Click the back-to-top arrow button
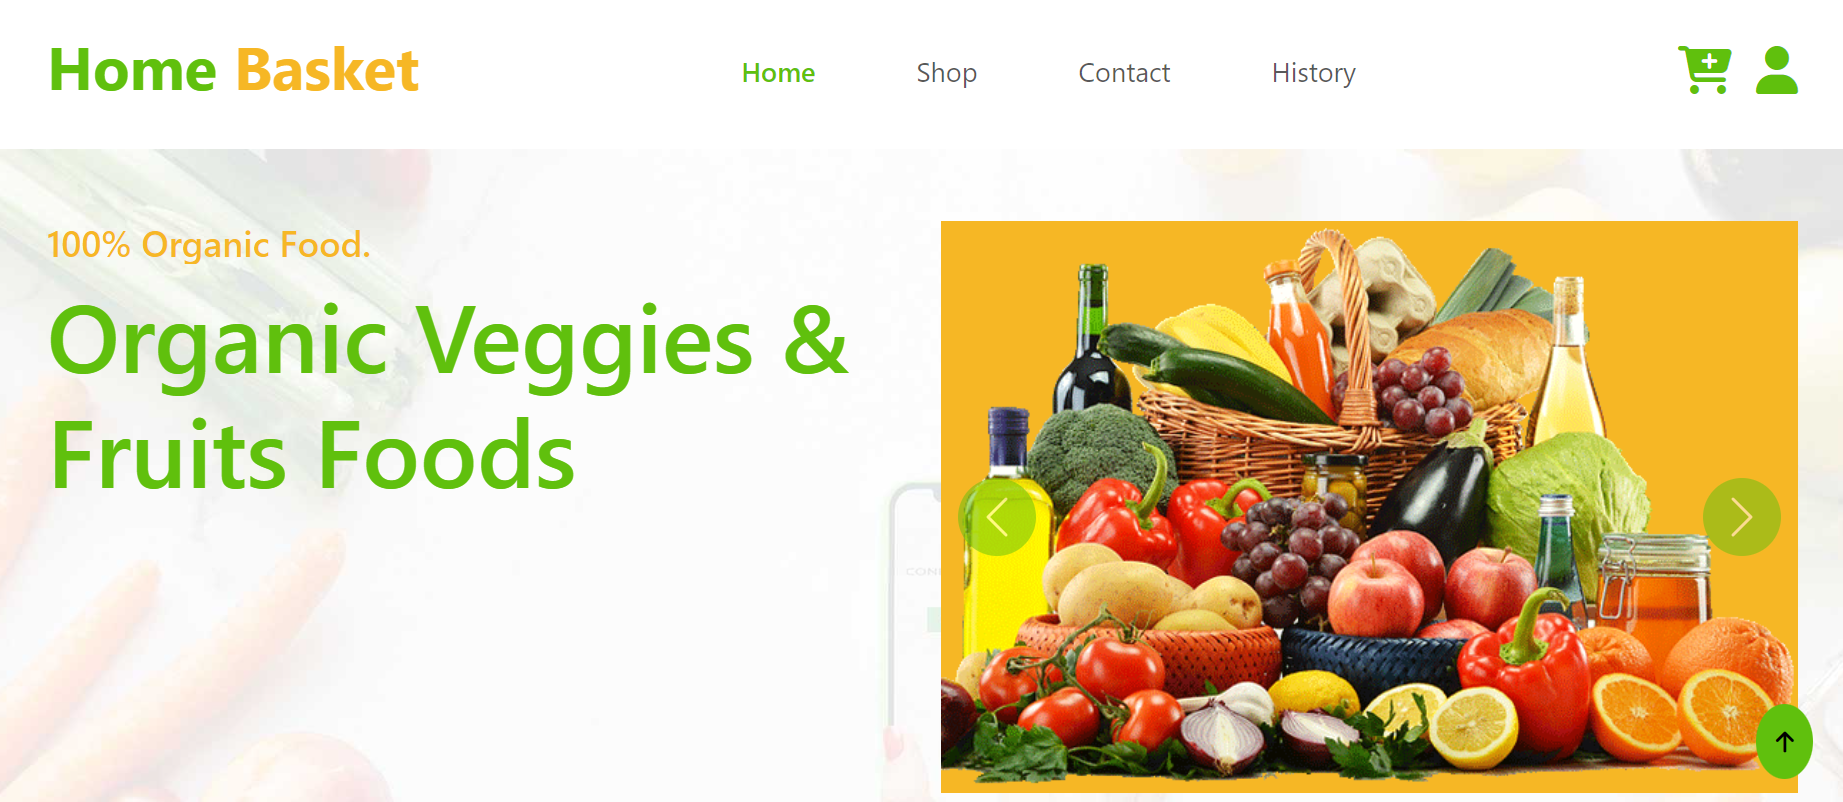This screenshot has width=1843, height=802. click(x=1785, y=741)
